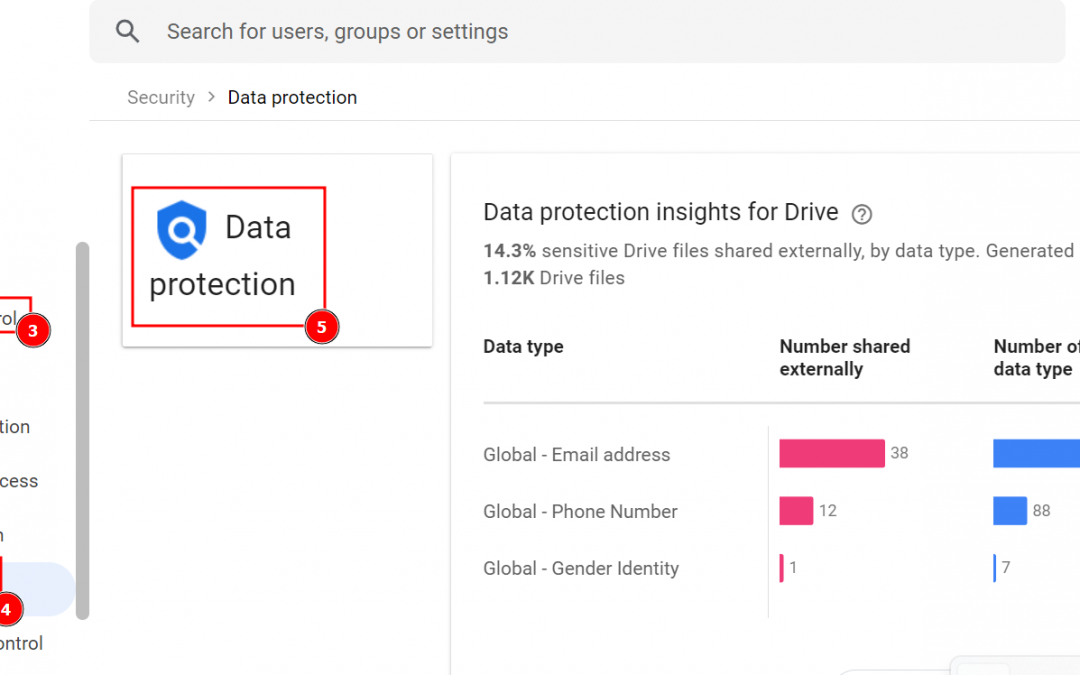
Task: Click the Data protection shield icon
Action: point(181,230)
